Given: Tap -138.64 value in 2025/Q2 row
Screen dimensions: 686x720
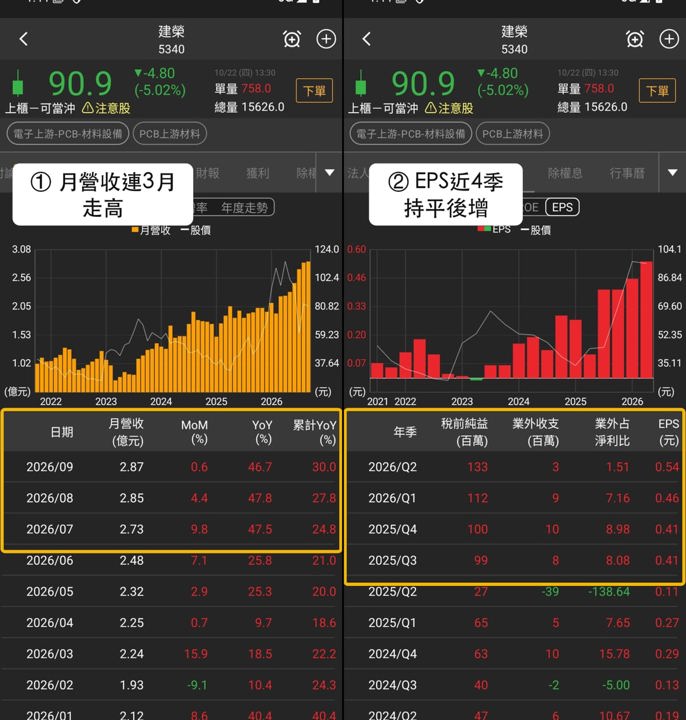Looking at the screenshot, I should [609, 591].
